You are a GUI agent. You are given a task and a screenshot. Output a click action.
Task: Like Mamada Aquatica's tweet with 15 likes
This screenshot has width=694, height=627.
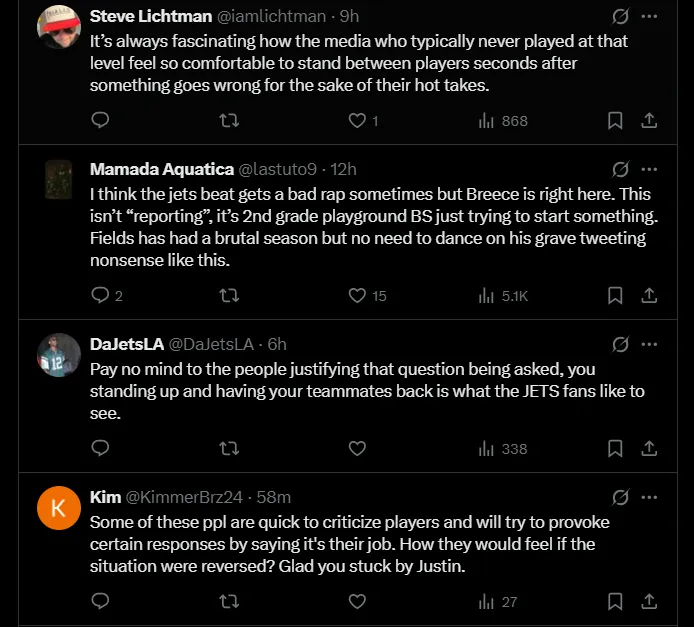tap(357, 296)
